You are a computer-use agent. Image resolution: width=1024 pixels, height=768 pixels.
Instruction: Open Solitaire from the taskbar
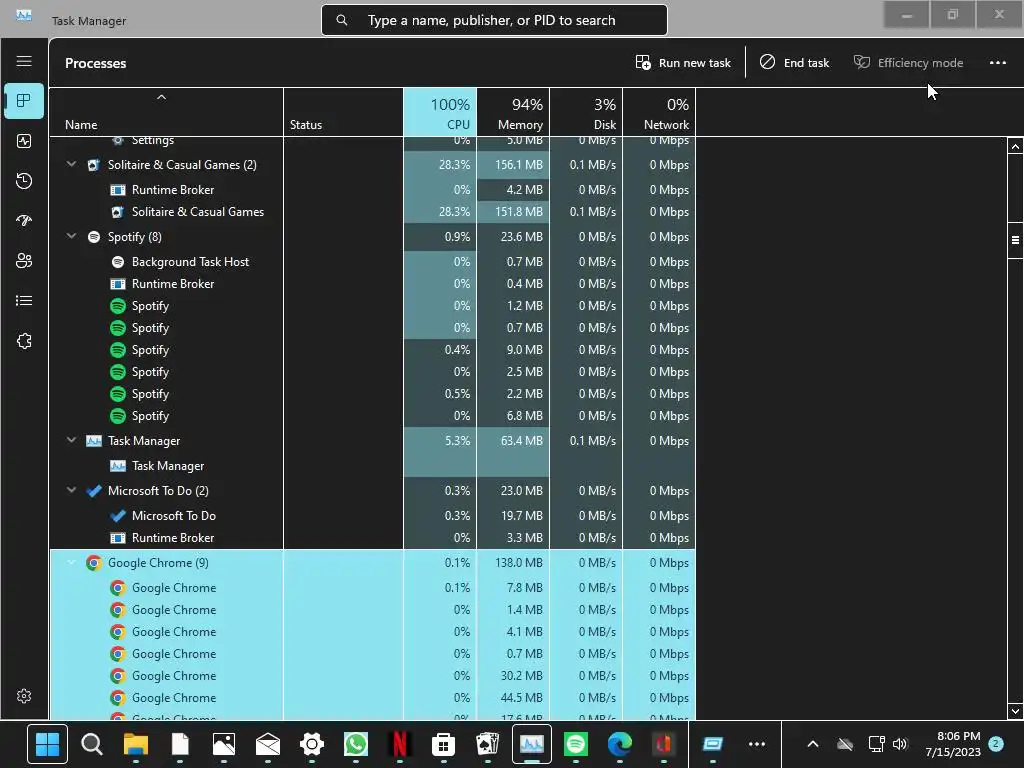click(x=488, y=743)
